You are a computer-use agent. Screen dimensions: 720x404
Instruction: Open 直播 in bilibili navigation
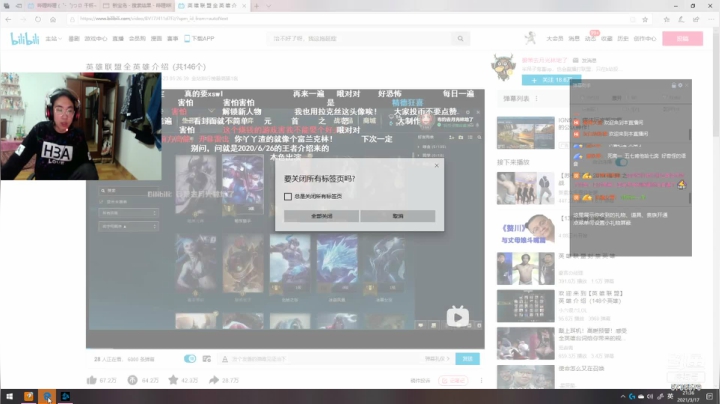[x=118, y=39]
